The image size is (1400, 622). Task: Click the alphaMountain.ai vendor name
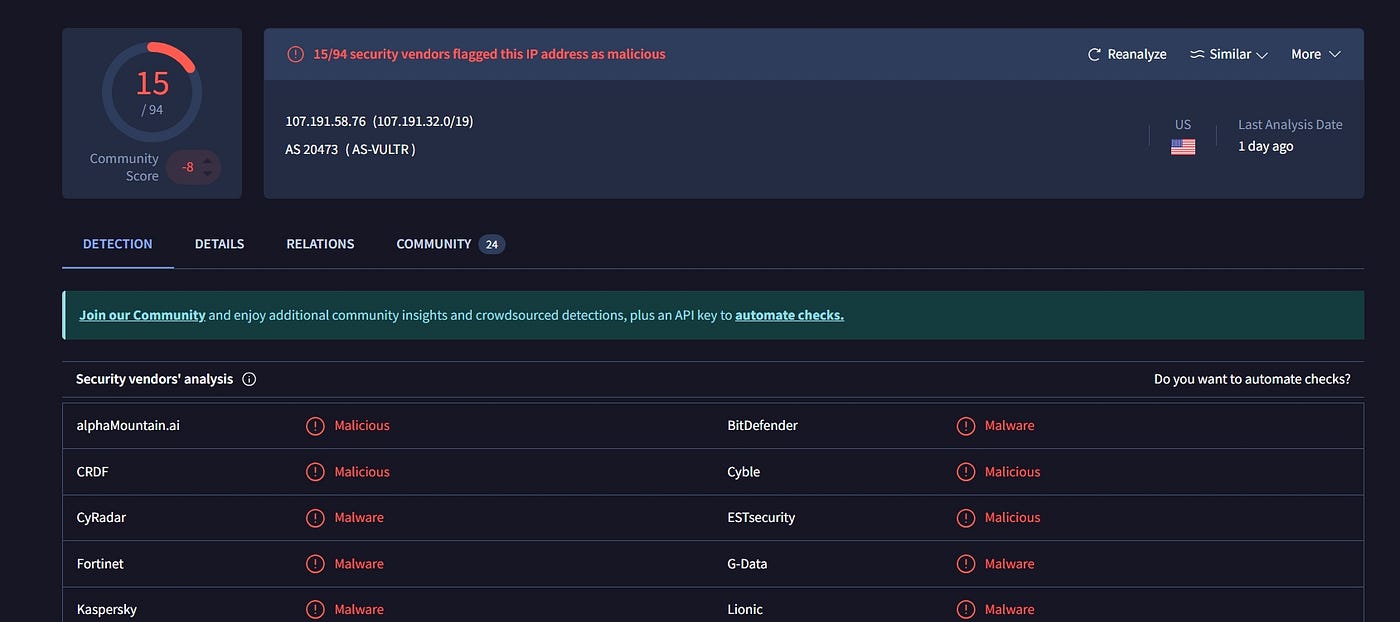point(128,426)
